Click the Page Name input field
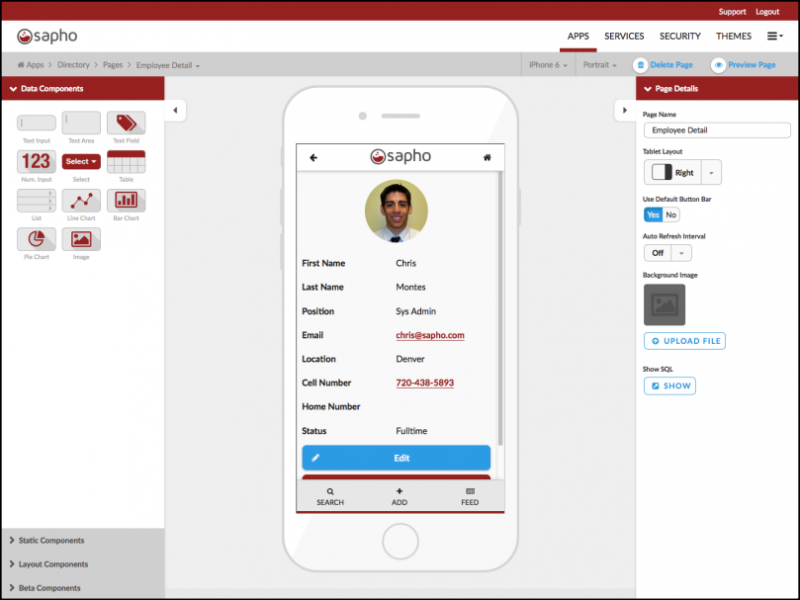 (x=716, y=130)
